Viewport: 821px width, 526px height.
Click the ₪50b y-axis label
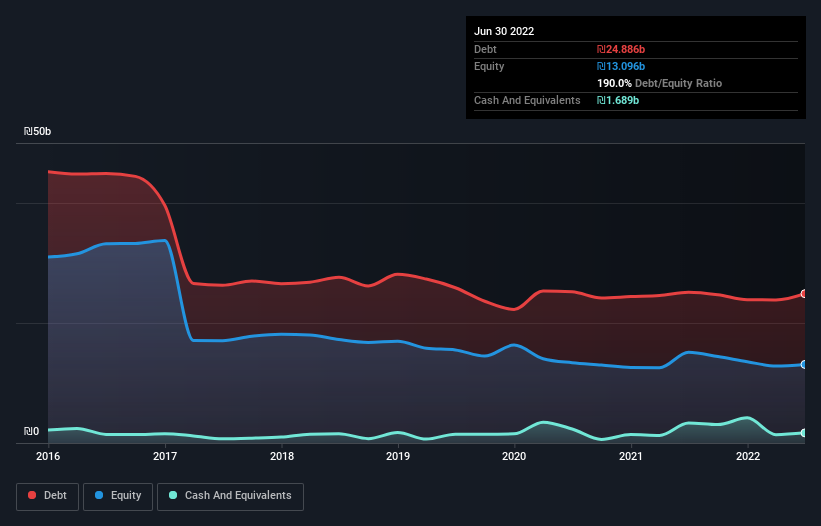point(37,131)
